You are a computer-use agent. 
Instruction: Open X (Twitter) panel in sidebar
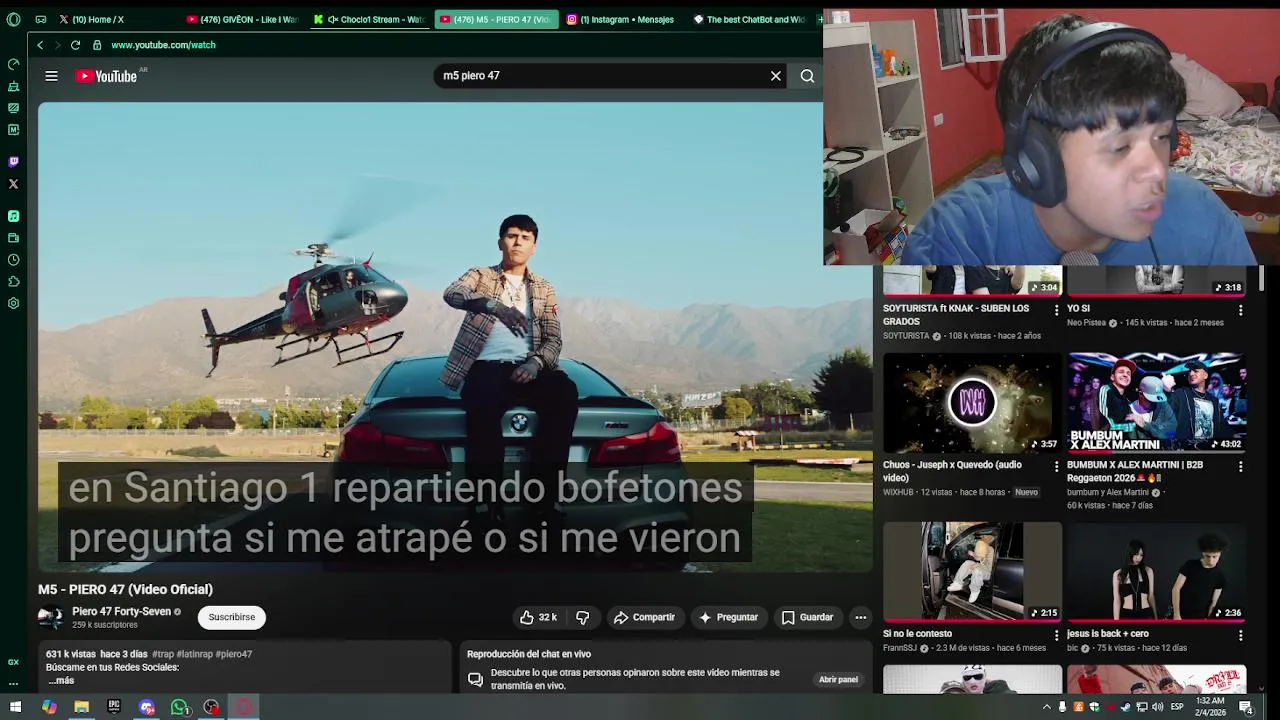(13, 184)
